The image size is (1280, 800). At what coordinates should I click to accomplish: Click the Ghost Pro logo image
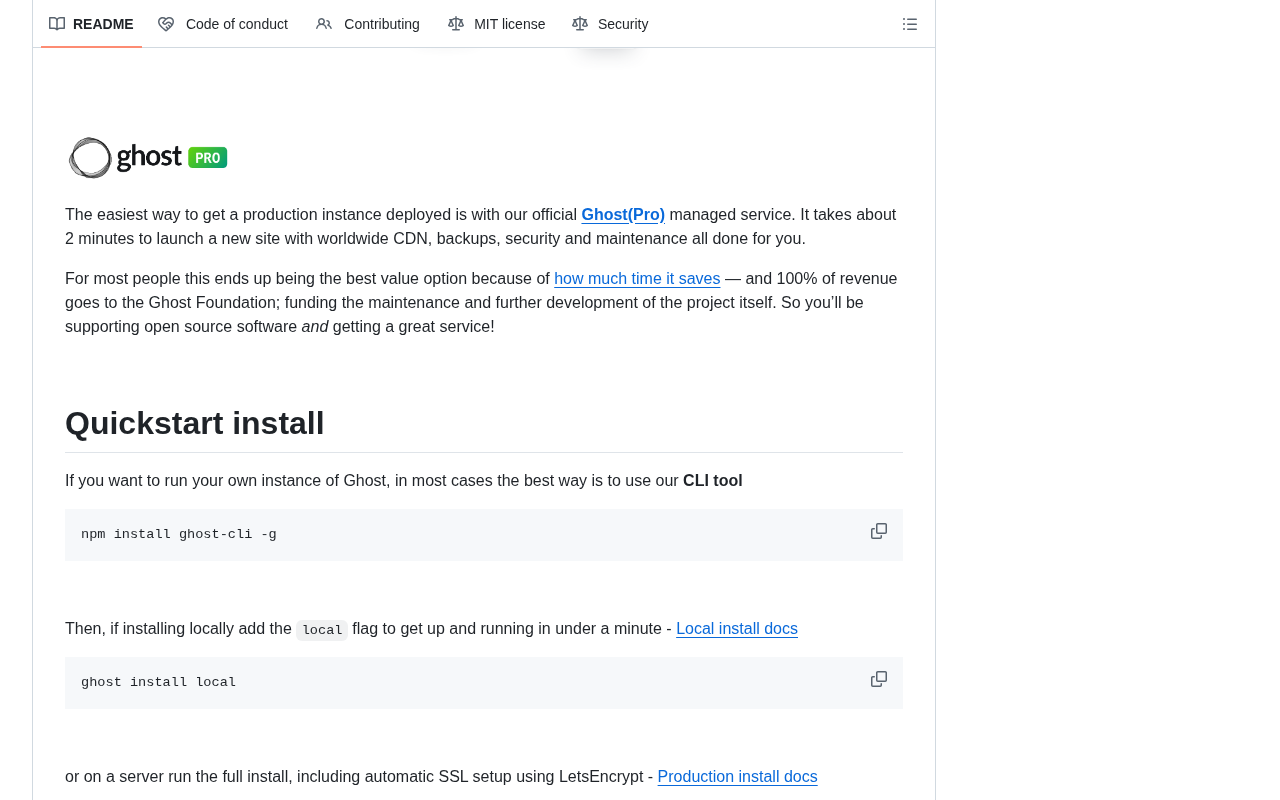(x=148, y=158)
